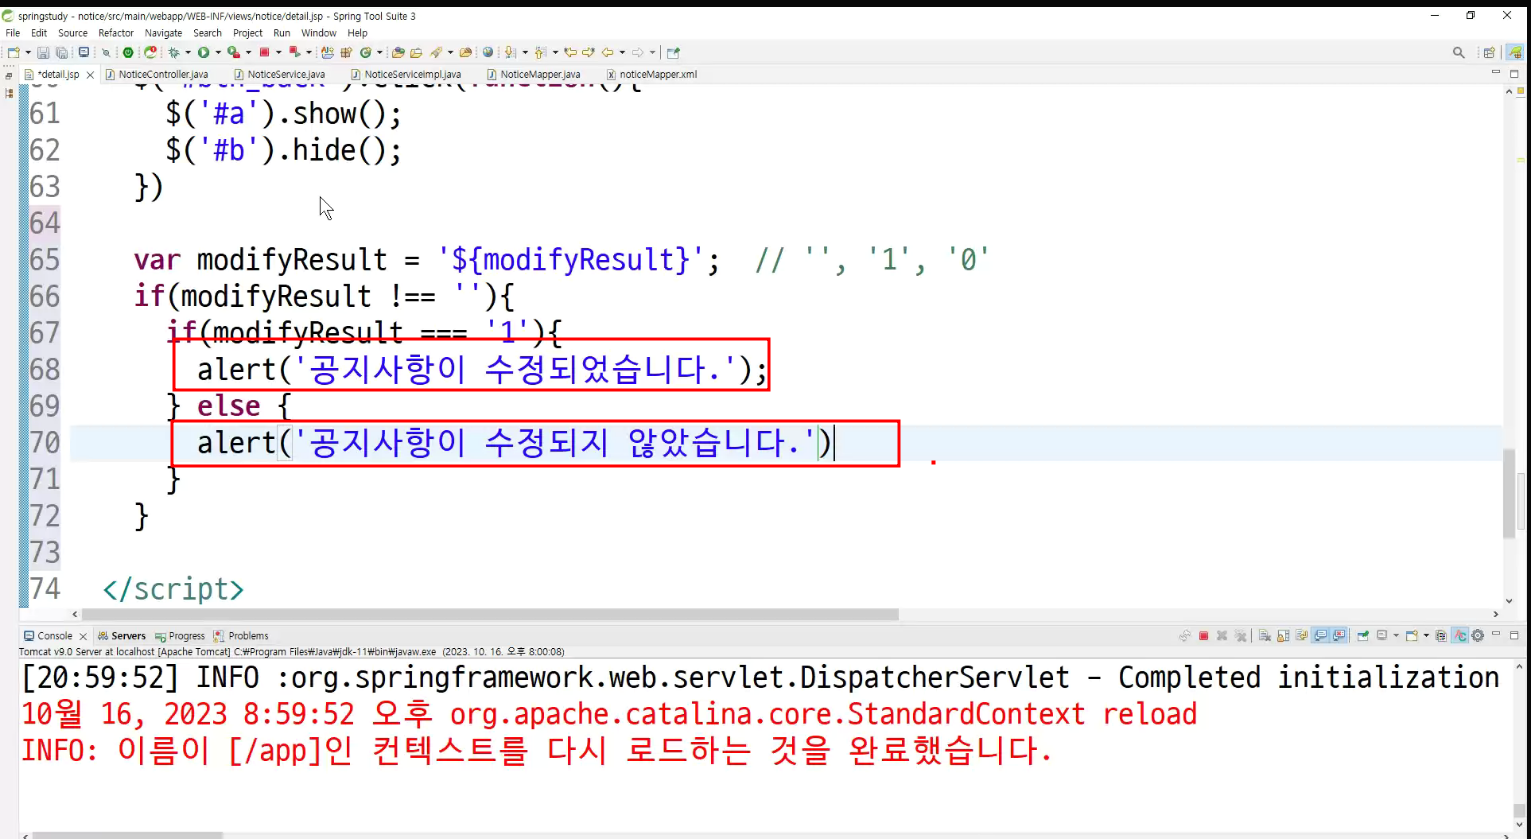Image resolution: width=1531 pixels, height=839 pixels.
Task: Open the Display Selected Console dropdown
Action: (1396, 636)
